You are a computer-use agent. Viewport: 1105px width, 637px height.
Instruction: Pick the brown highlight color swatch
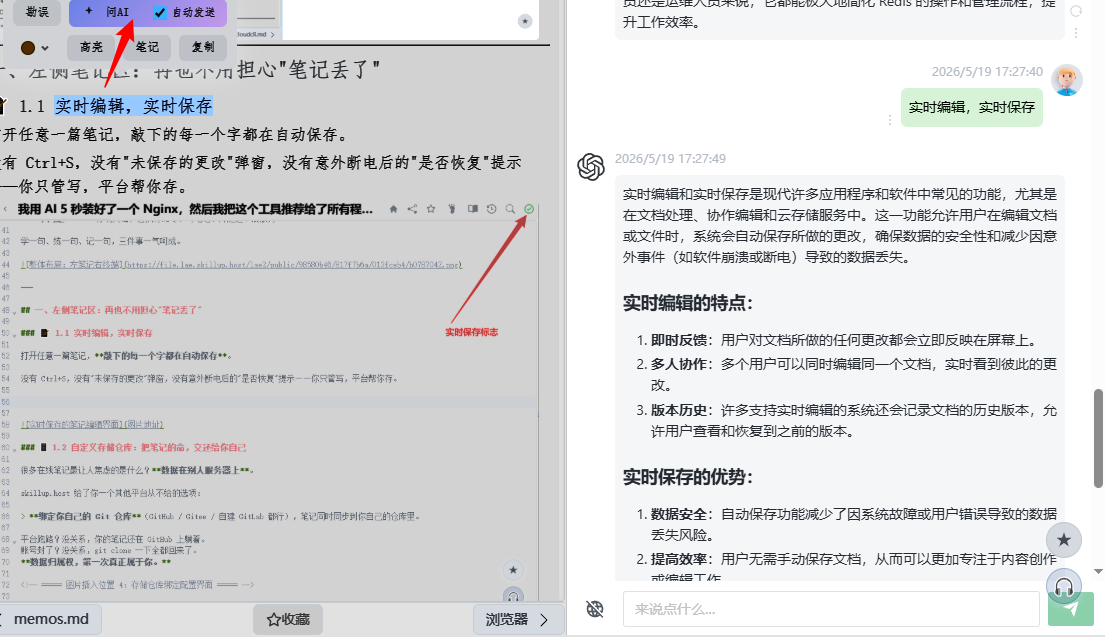tap(27, 48)
